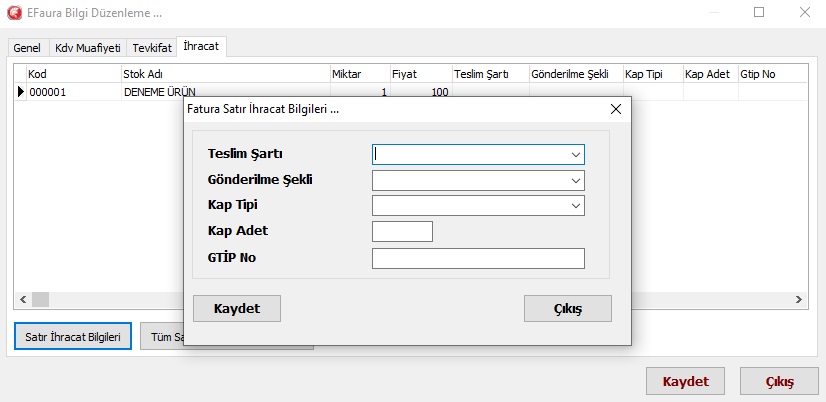Focus the GTİP No text field

coord(477,259)
